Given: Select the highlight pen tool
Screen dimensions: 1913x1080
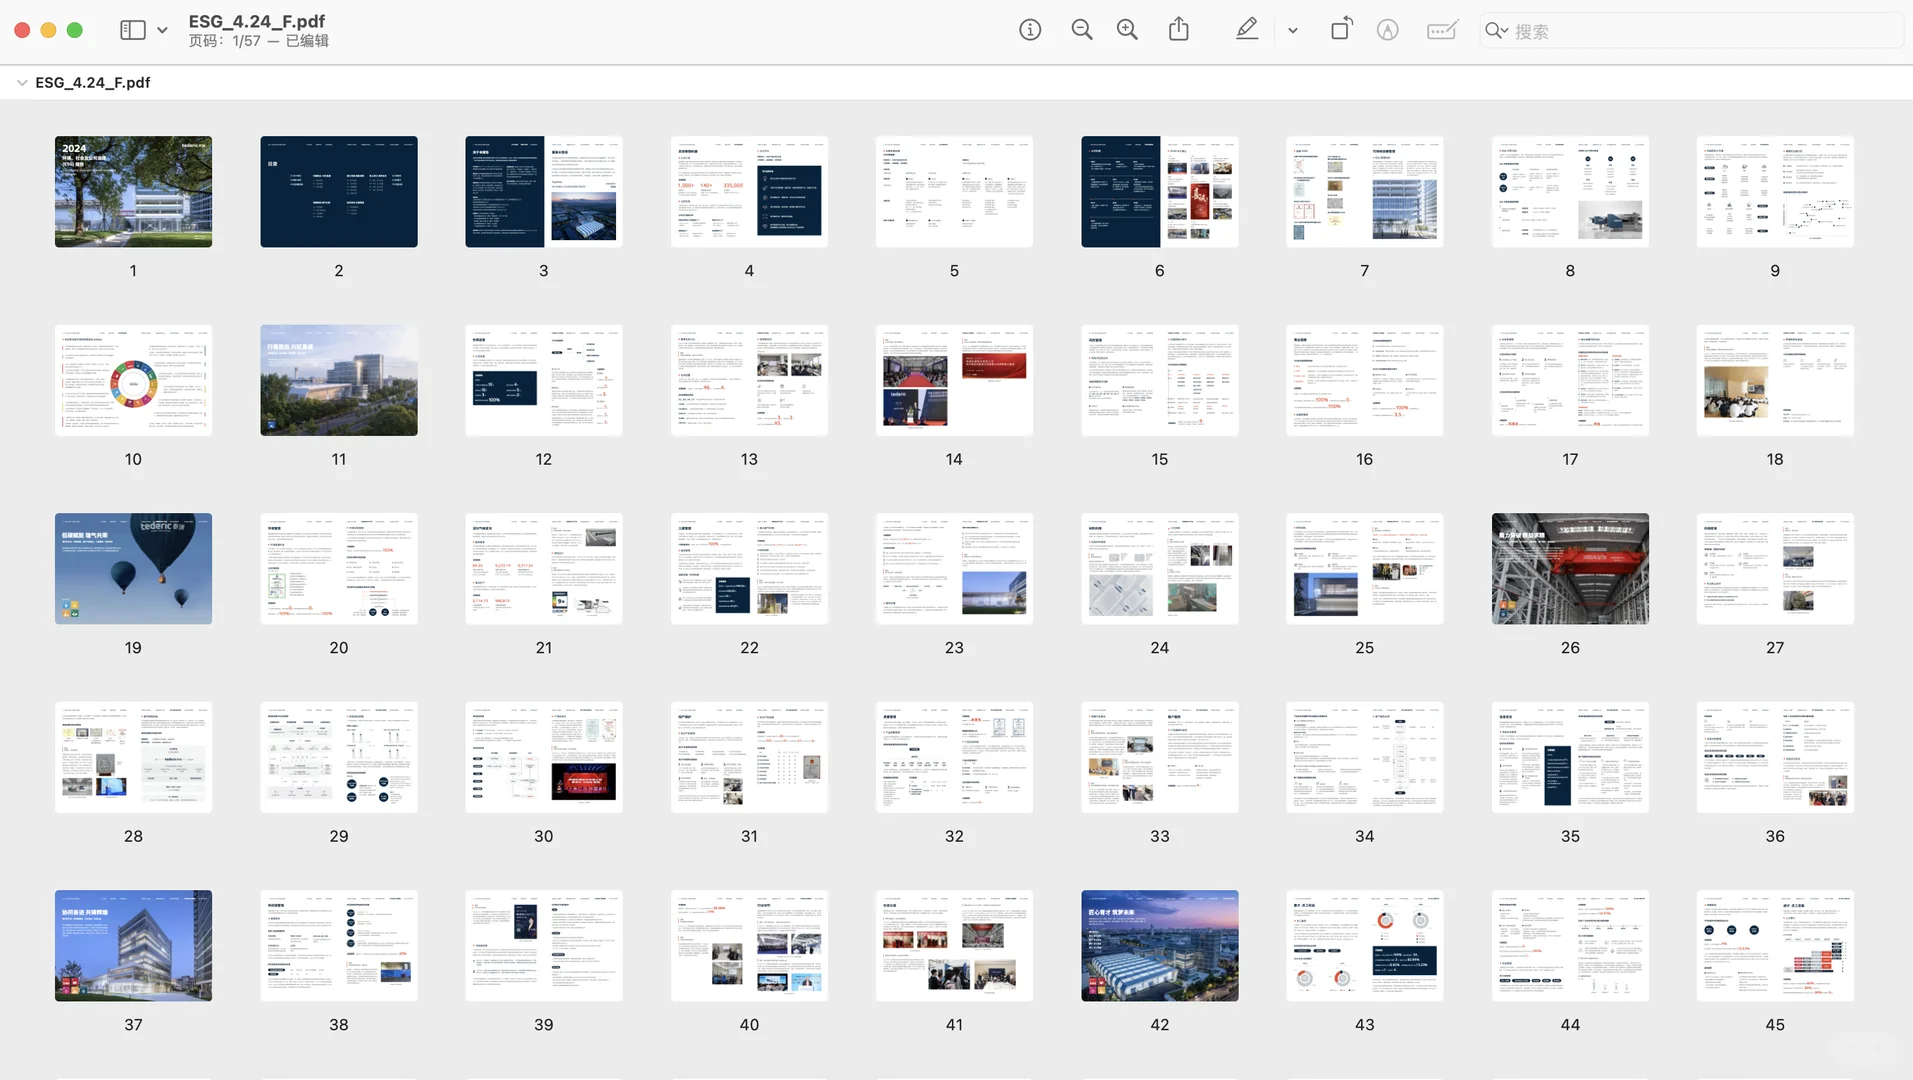Looking at the screenshot, I should (1247, 29).
